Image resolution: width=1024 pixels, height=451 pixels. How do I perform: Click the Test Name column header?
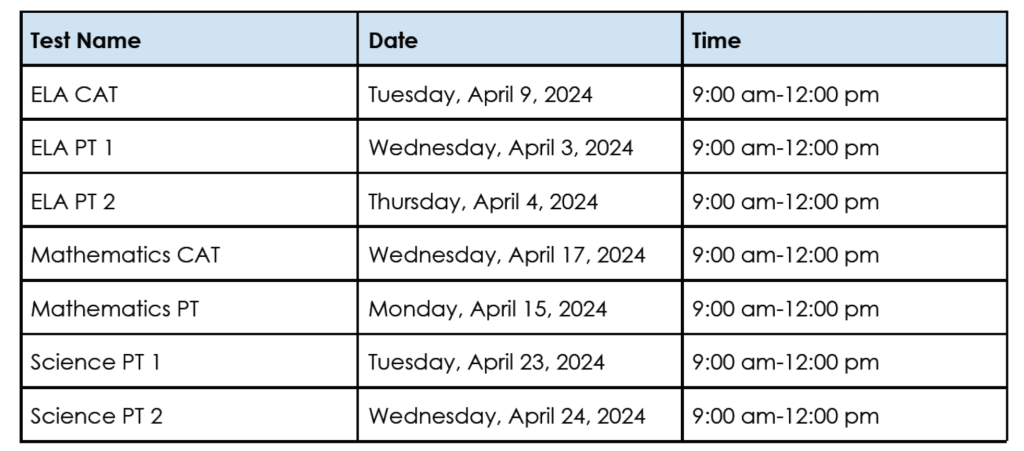point(86,41)
